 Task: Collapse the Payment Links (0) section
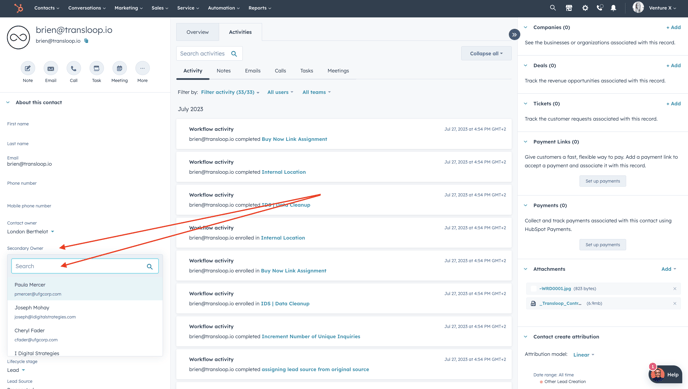[526, 142]
